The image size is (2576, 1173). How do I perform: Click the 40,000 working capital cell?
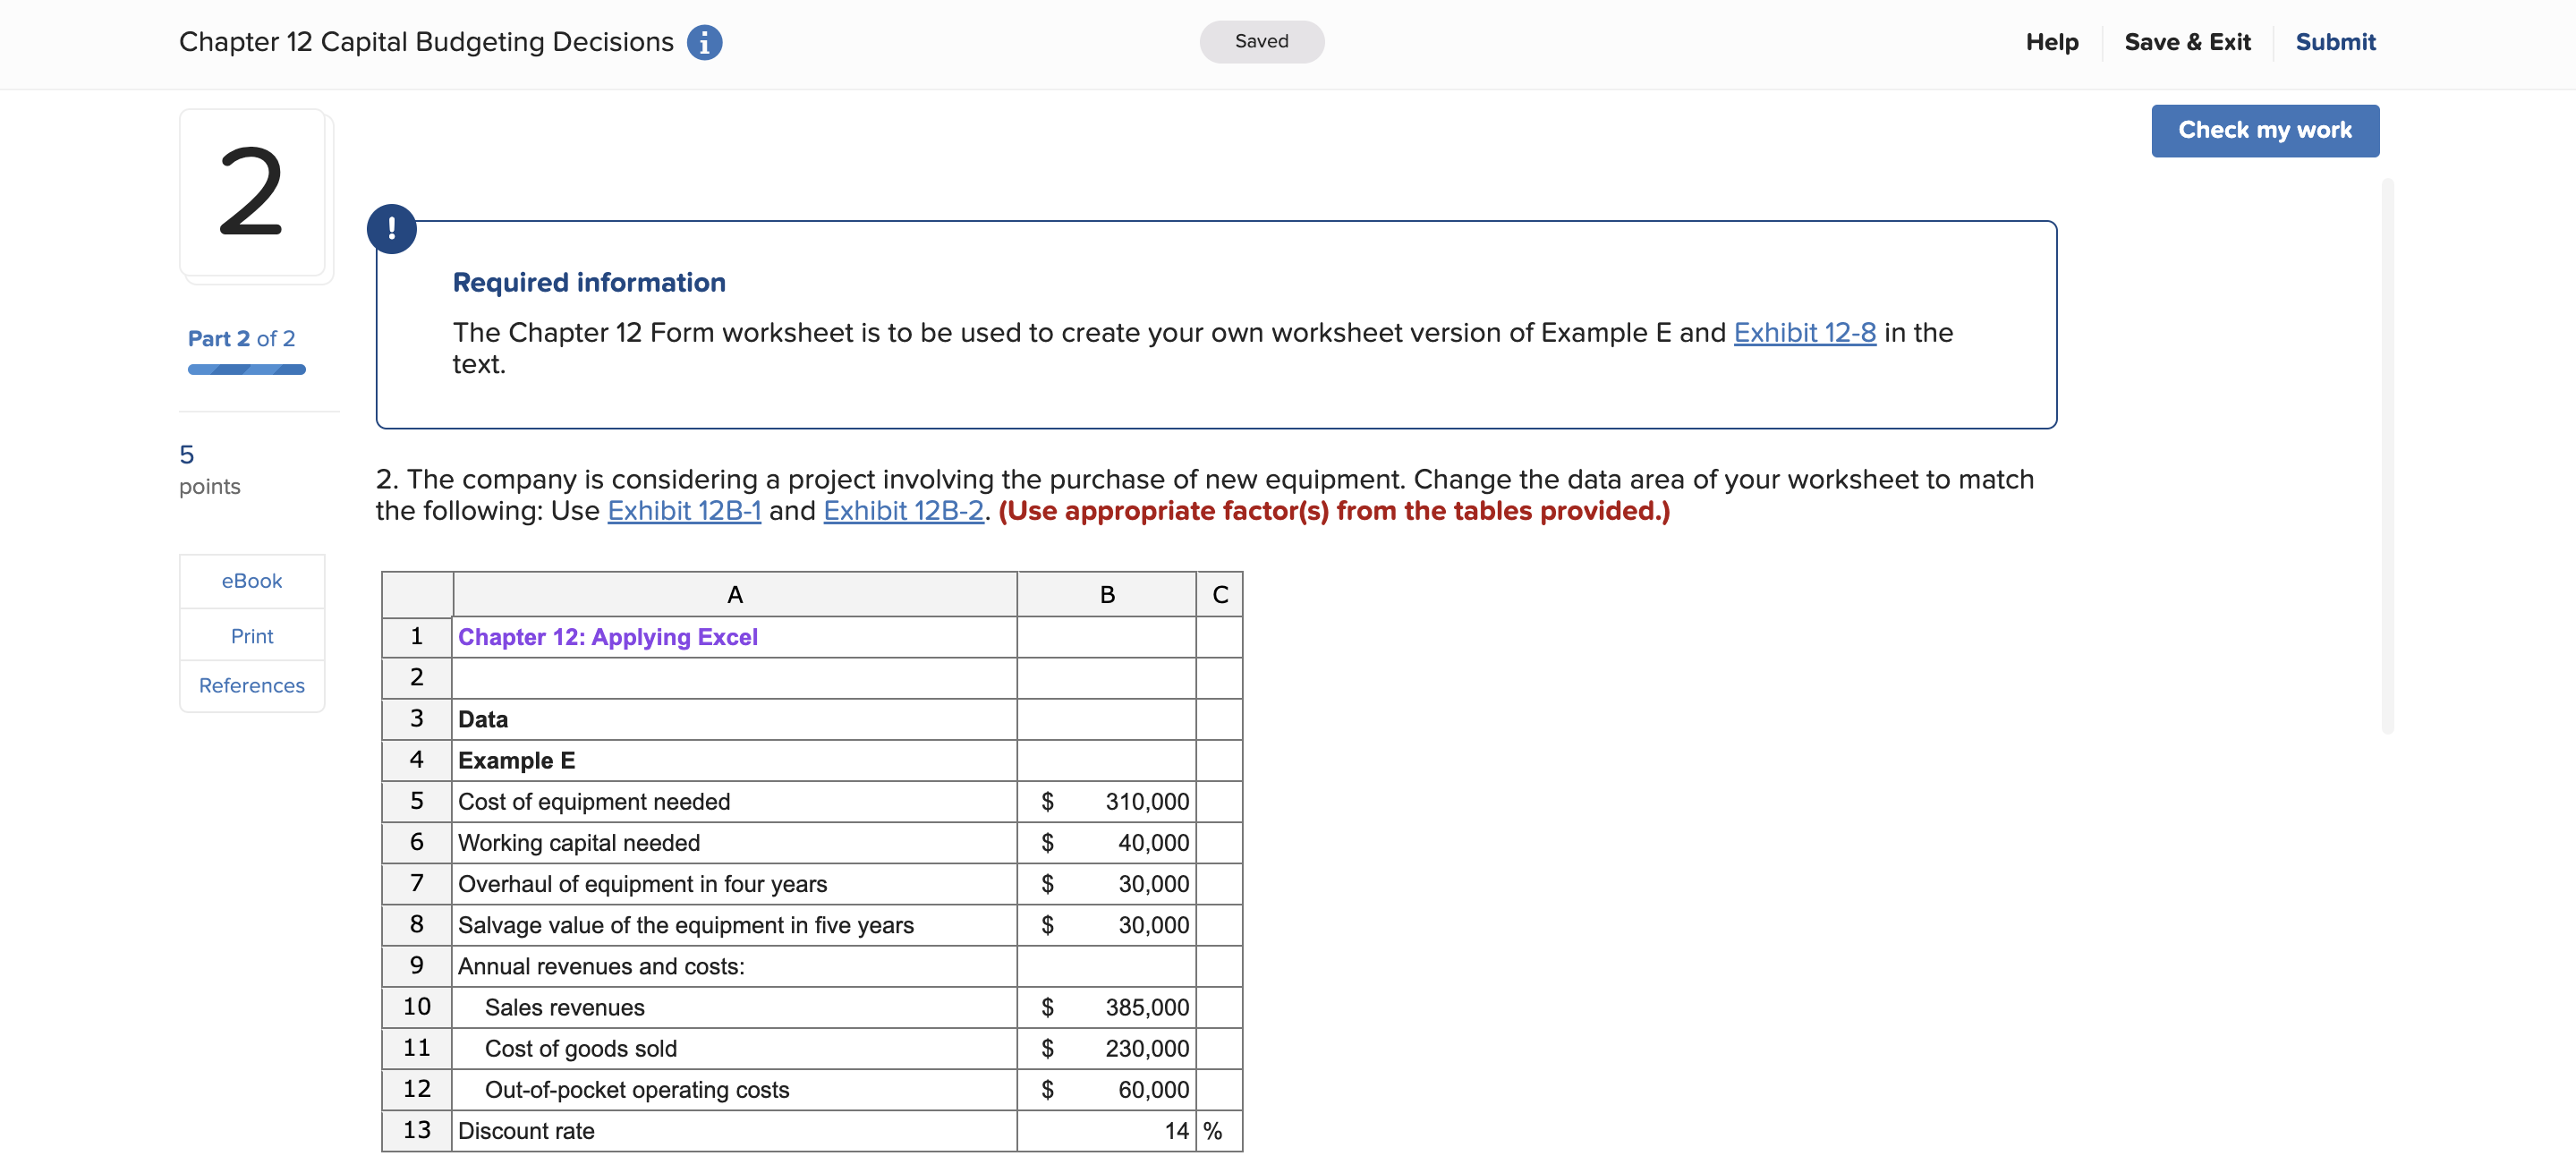pos(1107,843)
